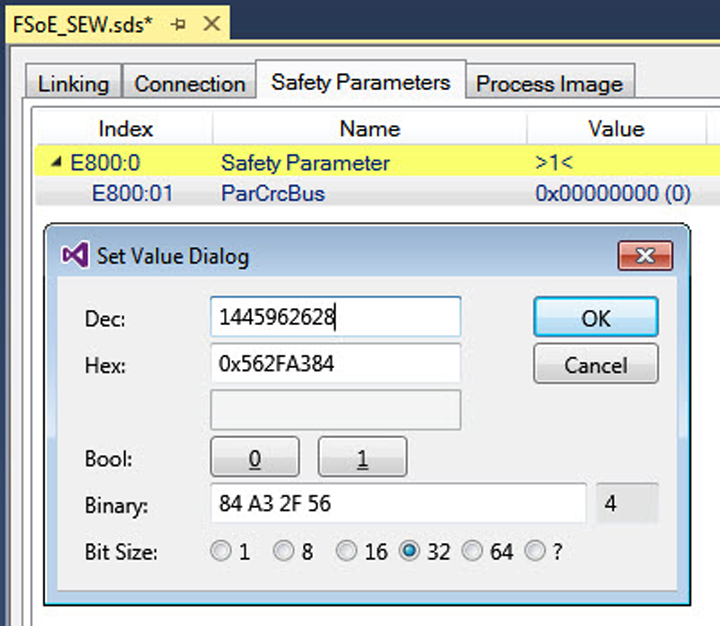Image resolution: width=720 pixels, height=626 pixels.
Task: Select the 1 bit size radio button
Action: [x=220, y=551]
